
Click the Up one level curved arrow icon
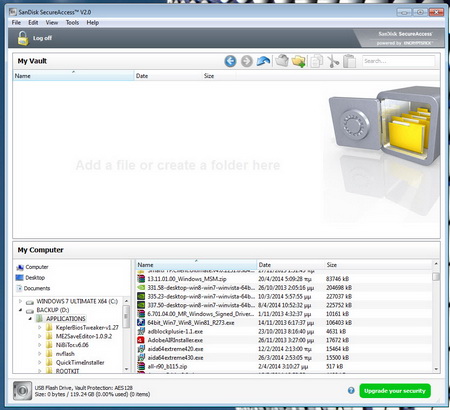click(263, 61)
